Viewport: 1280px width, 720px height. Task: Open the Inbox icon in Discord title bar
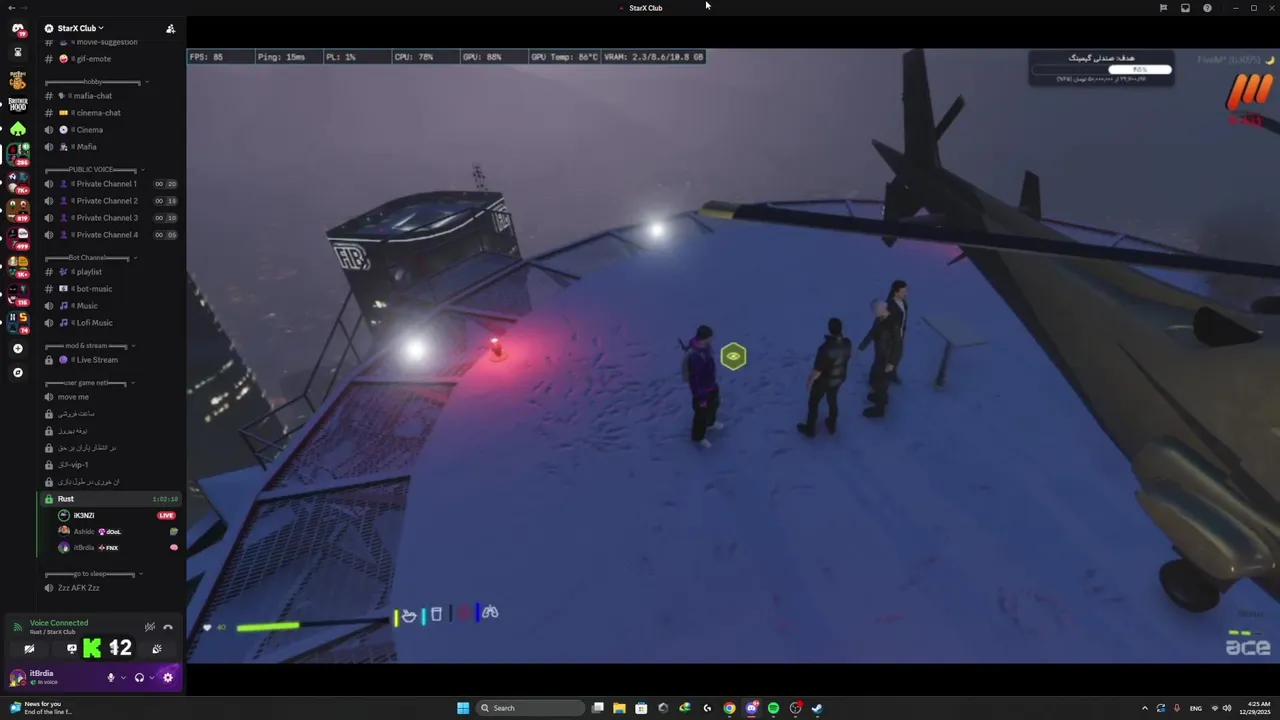pyautogui.click(x=1185, y=8)
